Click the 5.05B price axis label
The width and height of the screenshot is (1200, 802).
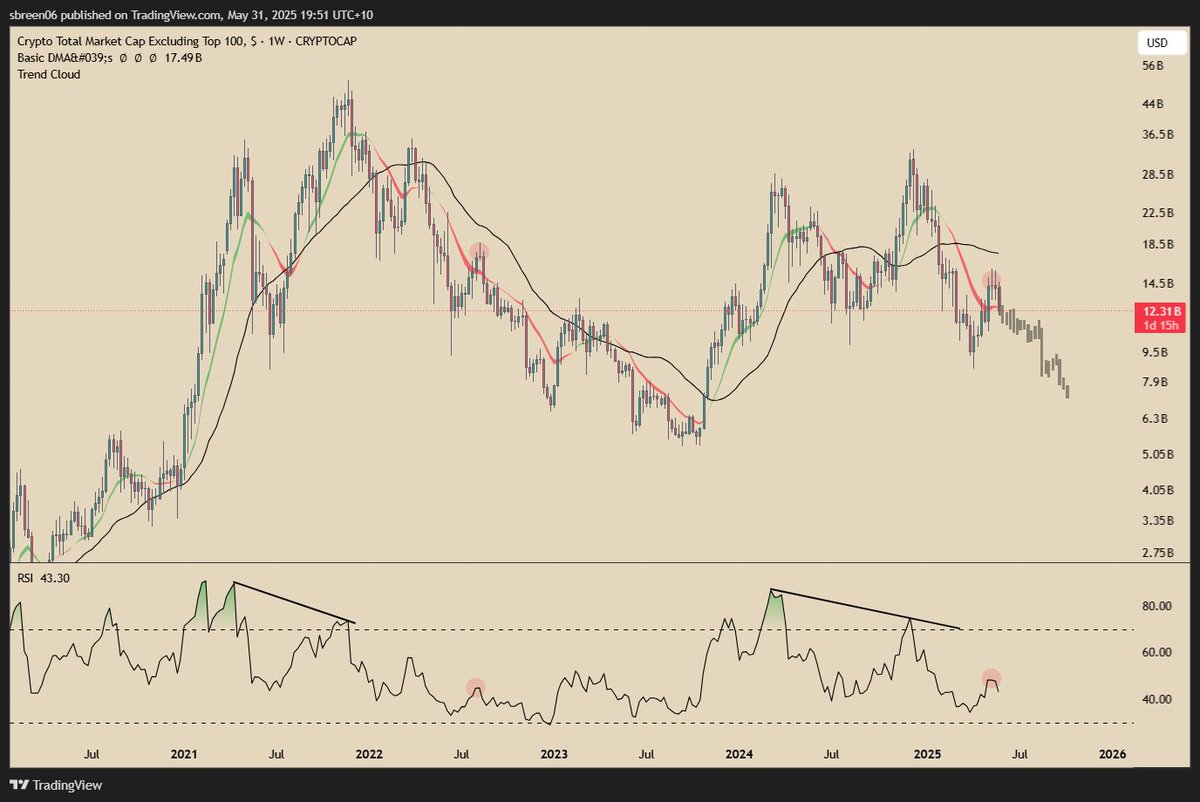tap(1156, 455)
